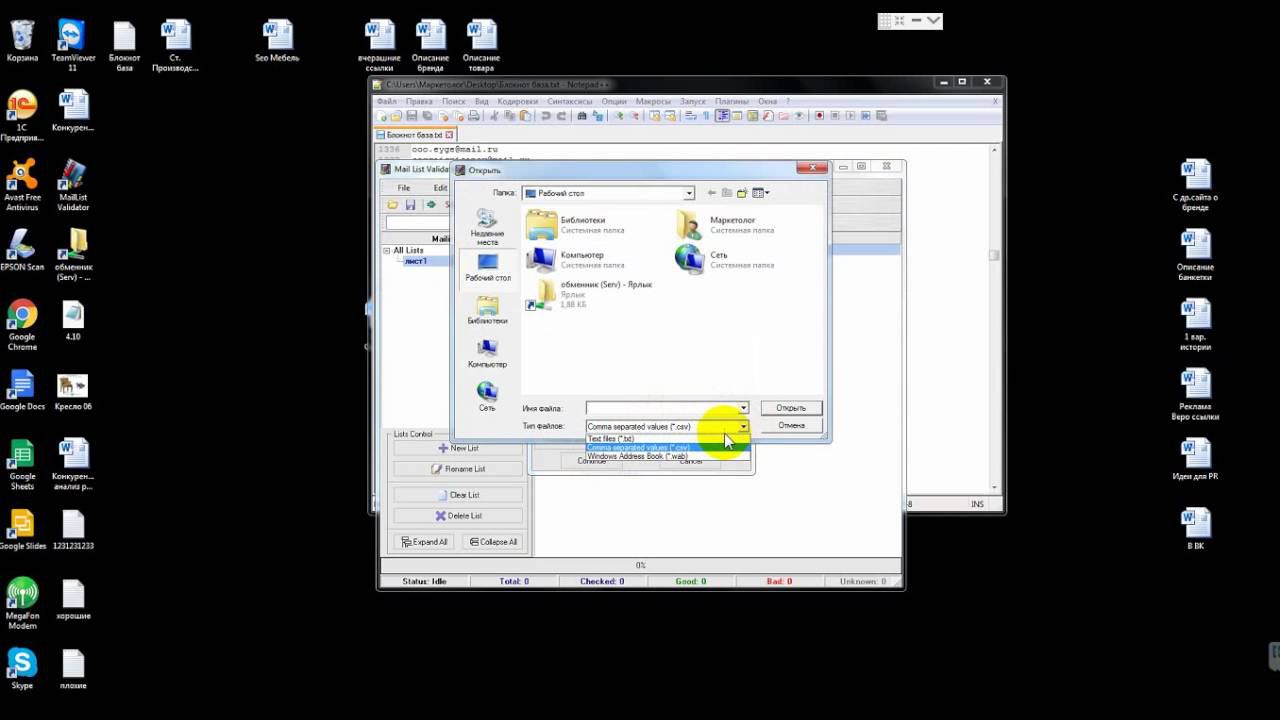Click the Rename List button
This screenshot has height=720, width=1280.
point(458,469)
